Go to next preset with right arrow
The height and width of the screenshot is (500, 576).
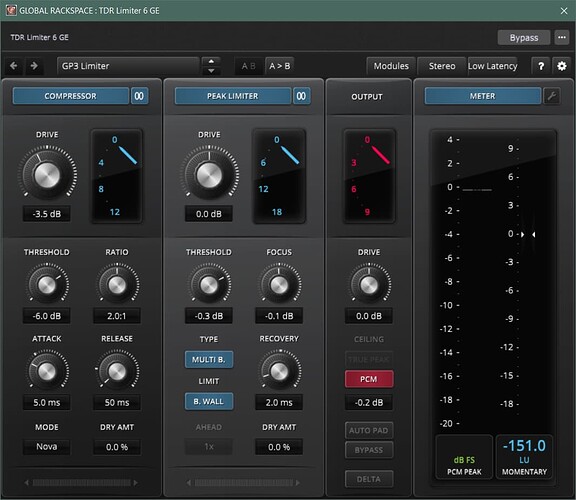pos(34,66)
